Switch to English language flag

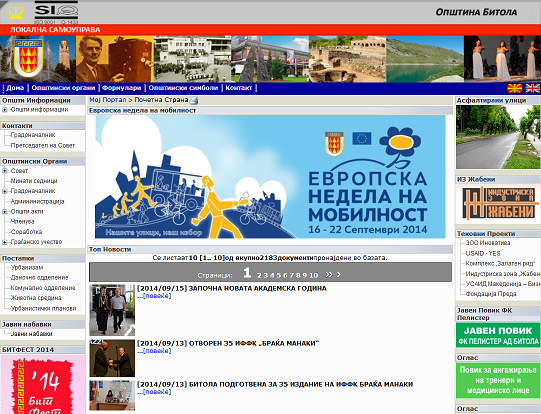pos(532,88)
